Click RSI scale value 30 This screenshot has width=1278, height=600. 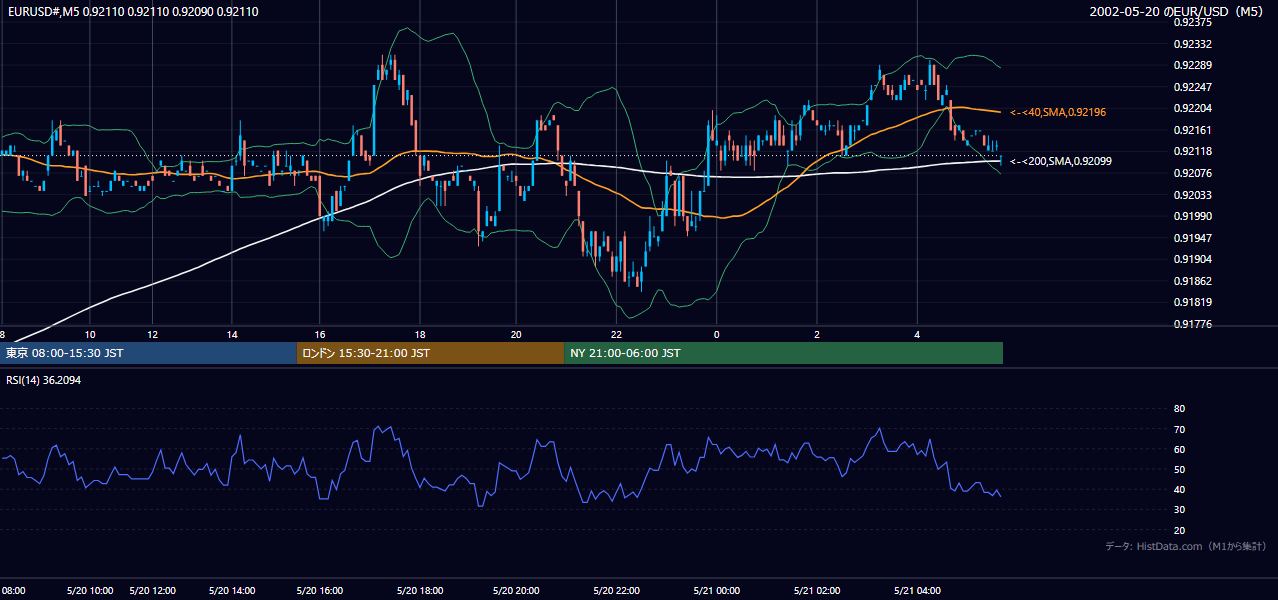coord(1179,510)
